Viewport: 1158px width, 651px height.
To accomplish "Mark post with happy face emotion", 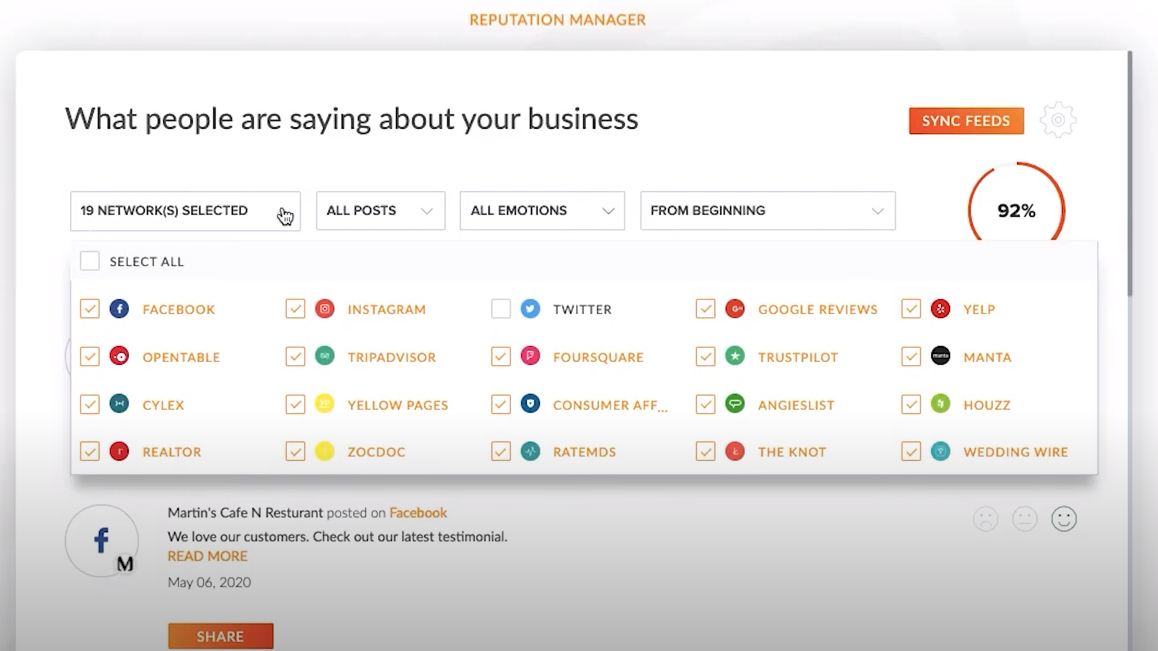I will [x=1064, y=519].
